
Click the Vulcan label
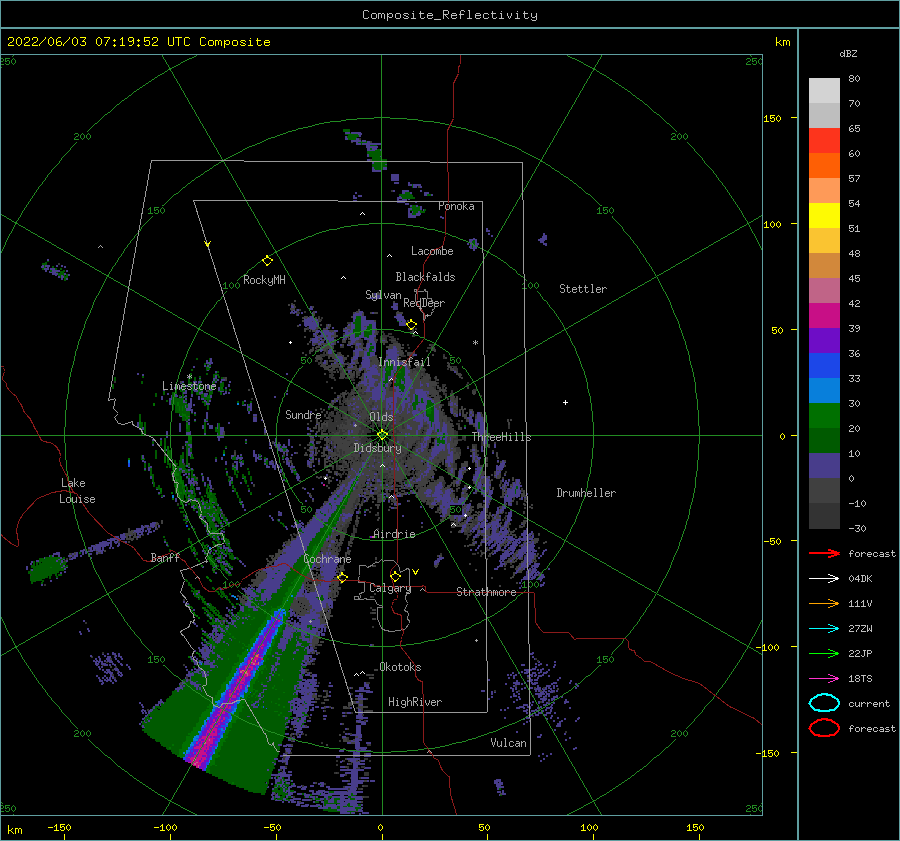509,743
